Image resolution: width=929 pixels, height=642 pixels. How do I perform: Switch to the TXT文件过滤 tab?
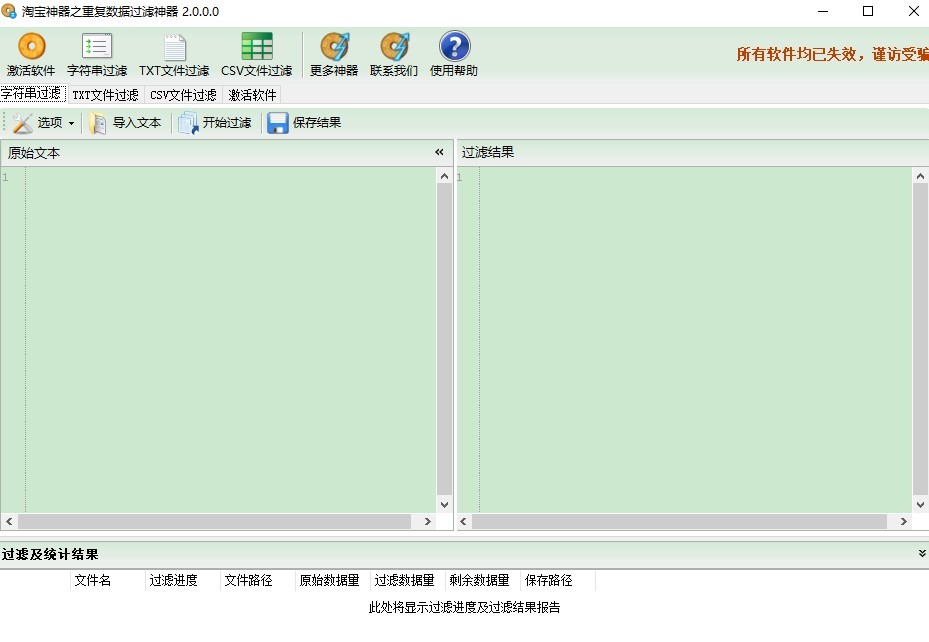104,94
